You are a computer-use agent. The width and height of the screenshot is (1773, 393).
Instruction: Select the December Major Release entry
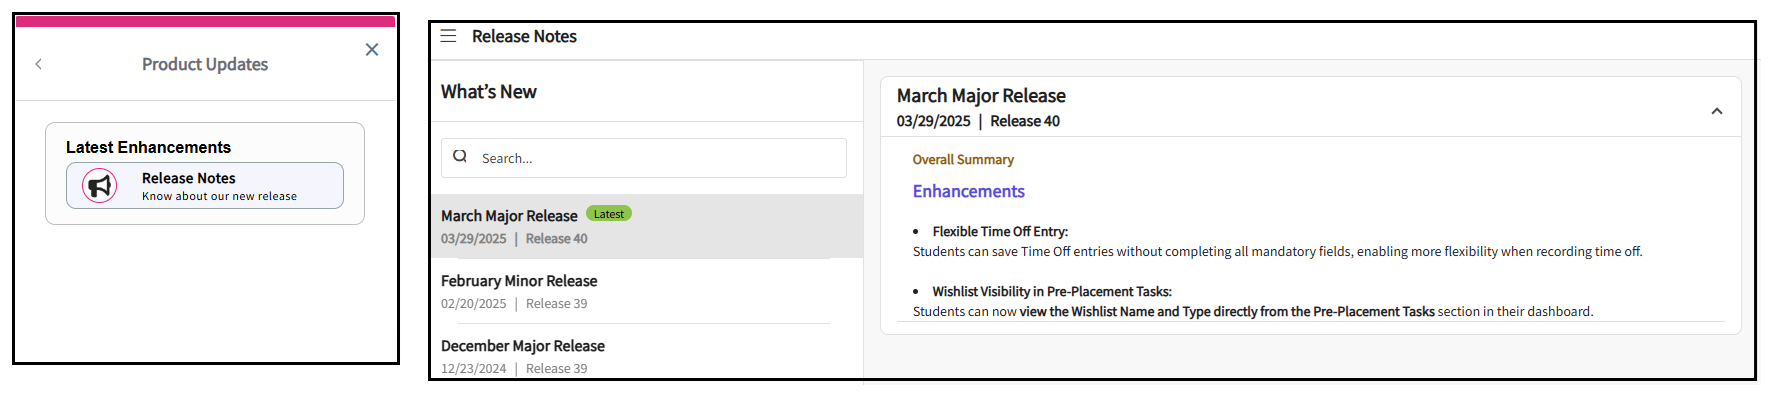point(647,356)
